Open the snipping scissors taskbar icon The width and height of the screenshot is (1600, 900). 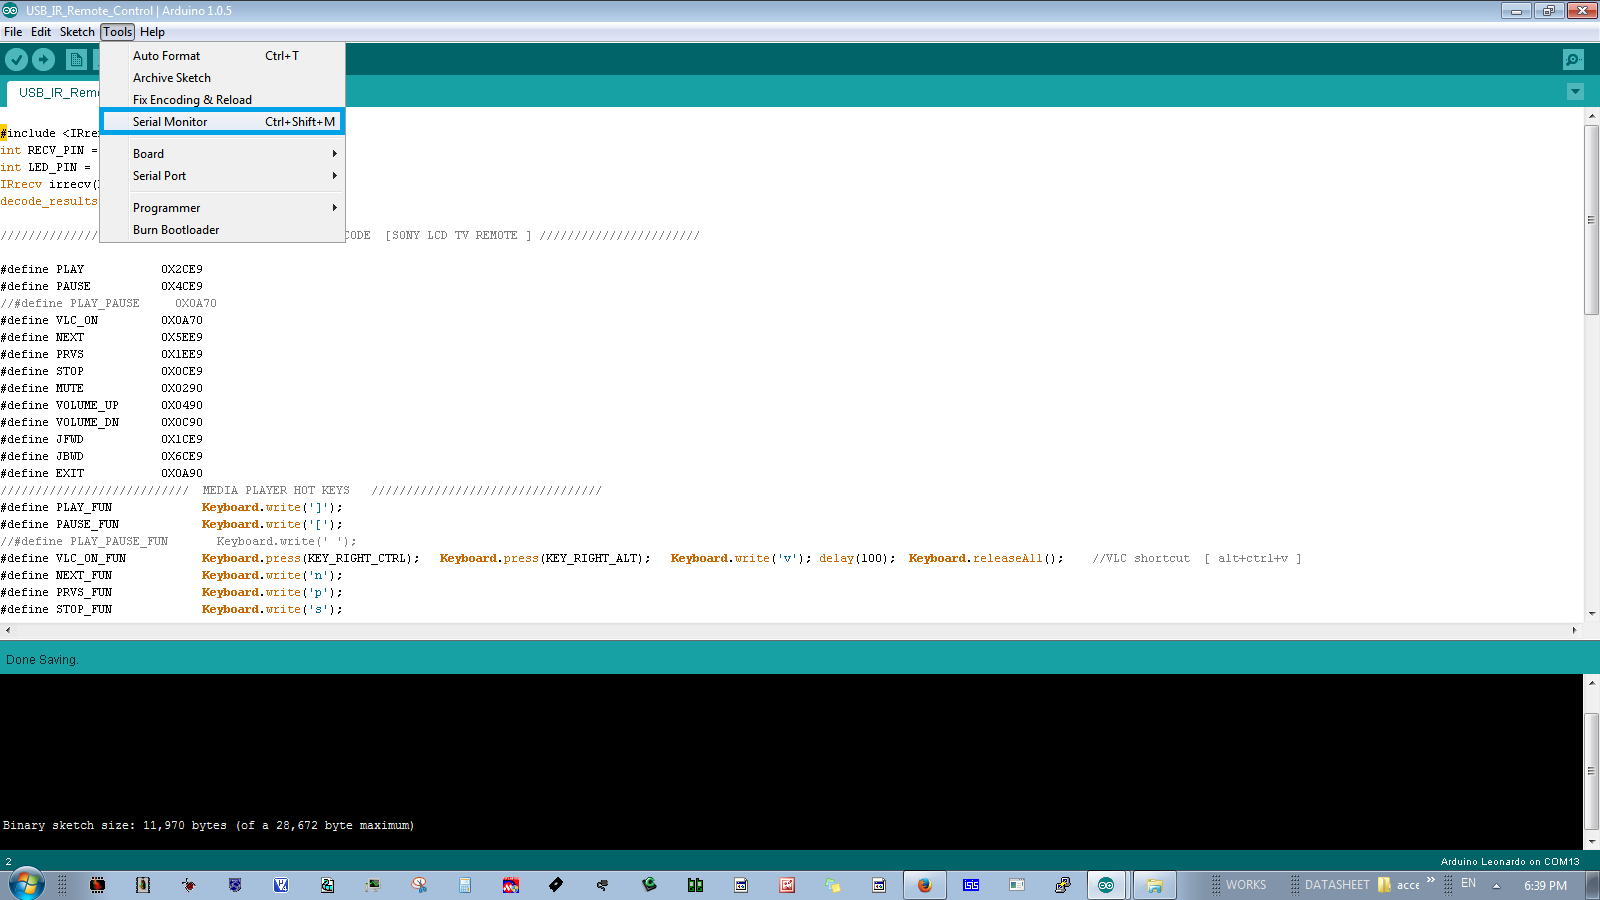point(419,885)
